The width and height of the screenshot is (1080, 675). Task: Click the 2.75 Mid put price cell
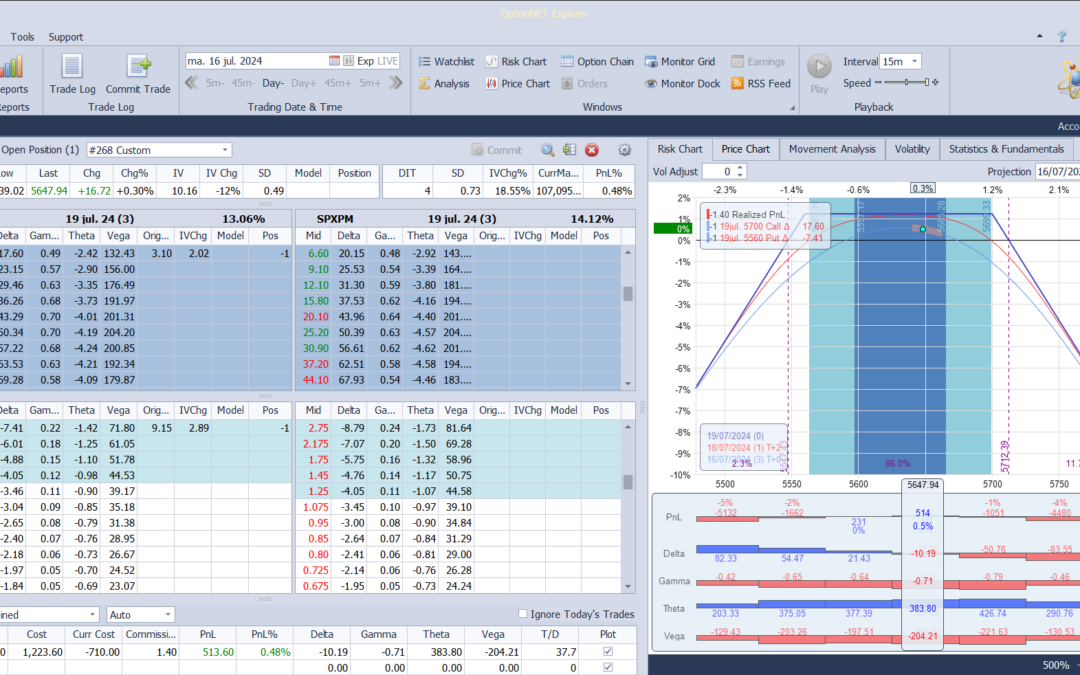point(313,428)
